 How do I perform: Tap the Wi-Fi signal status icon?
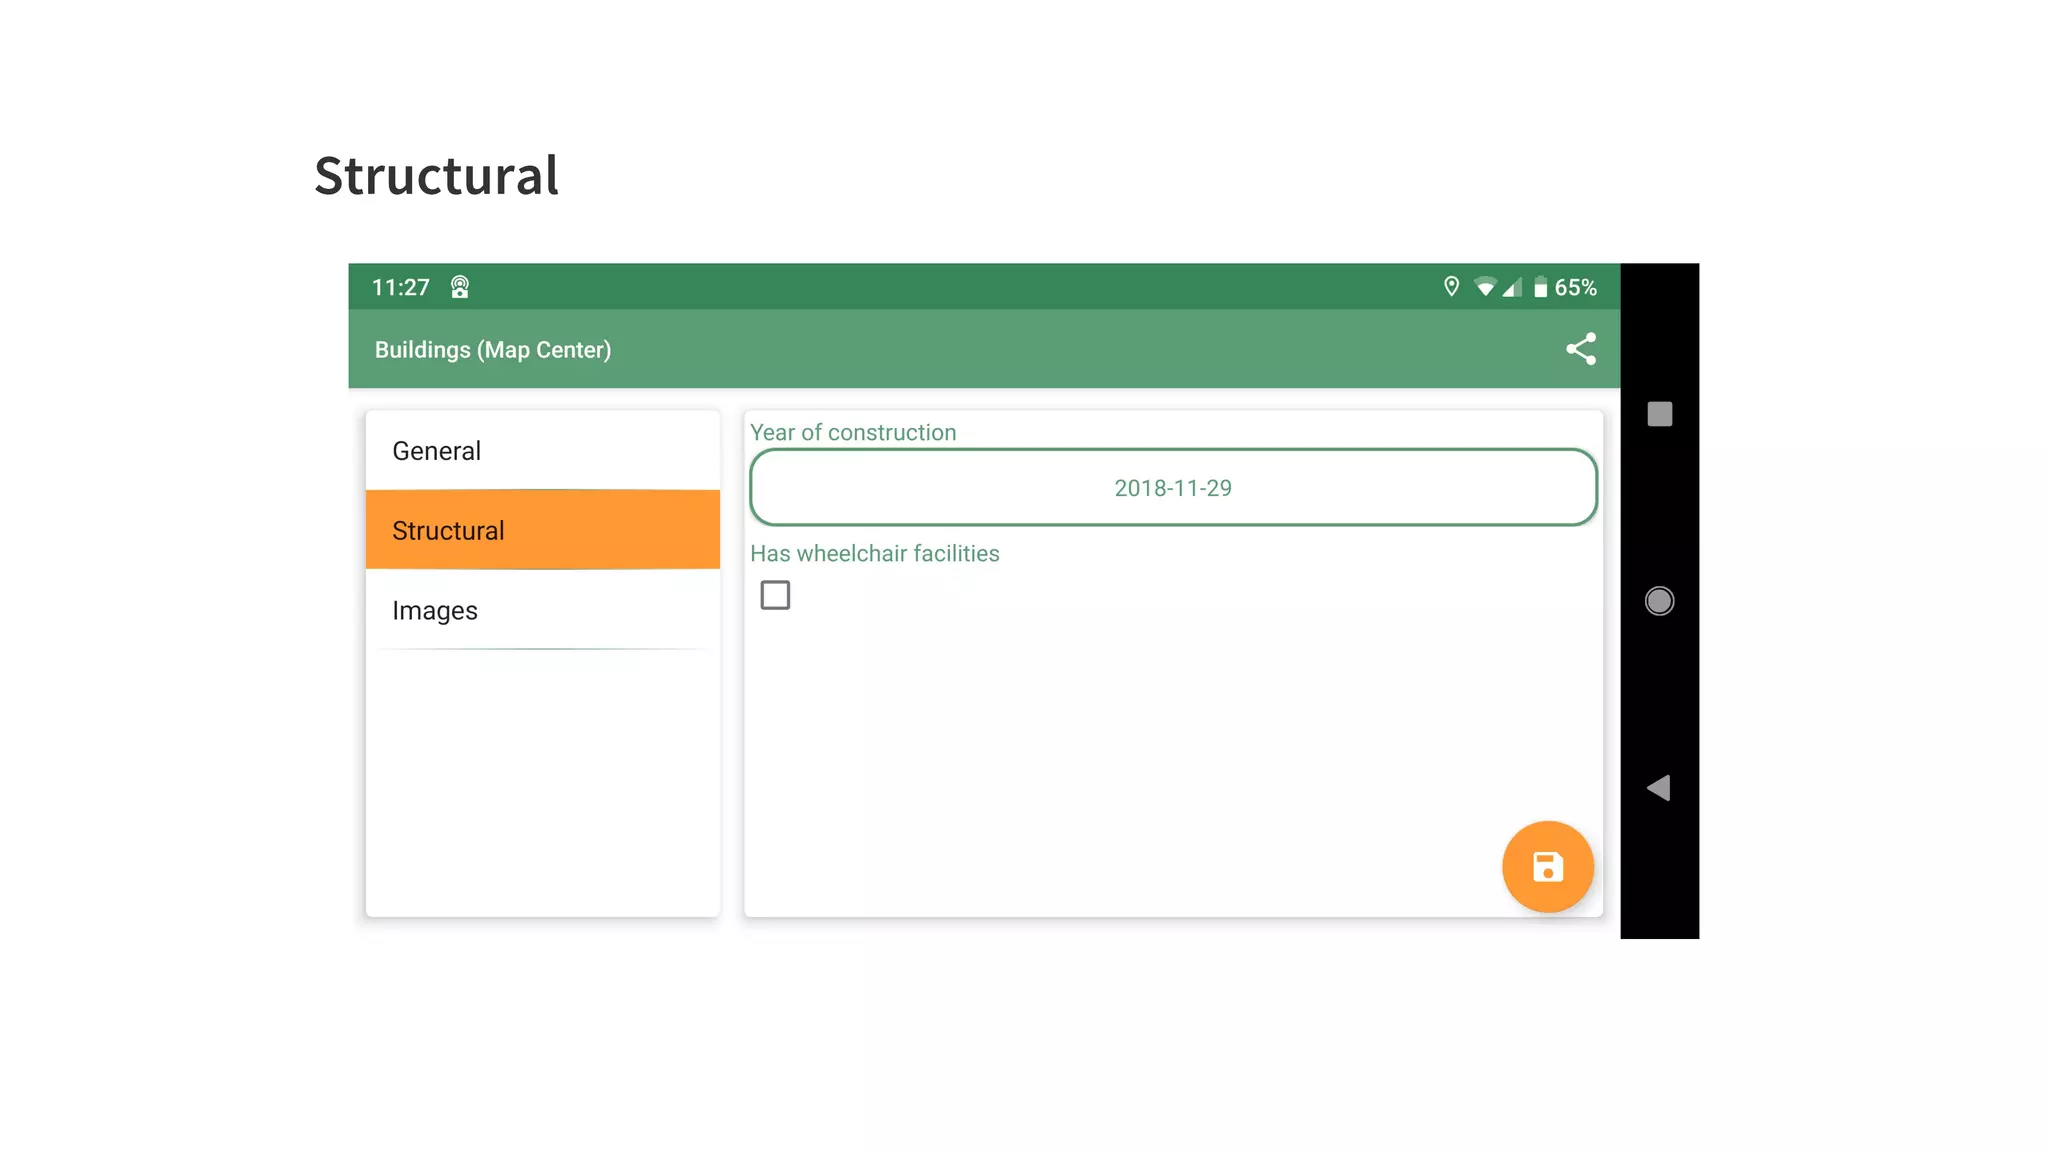point(1485,288)
